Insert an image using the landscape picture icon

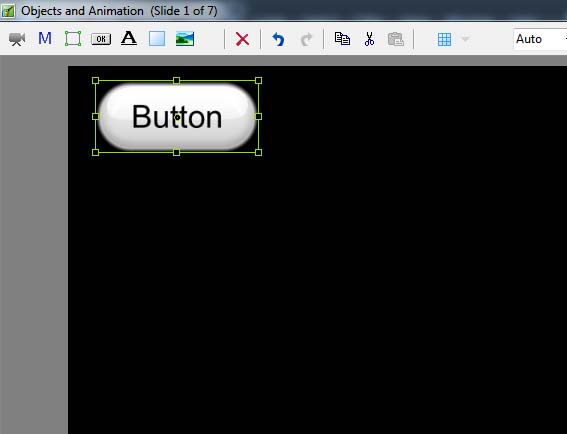[x=185, y=39]
